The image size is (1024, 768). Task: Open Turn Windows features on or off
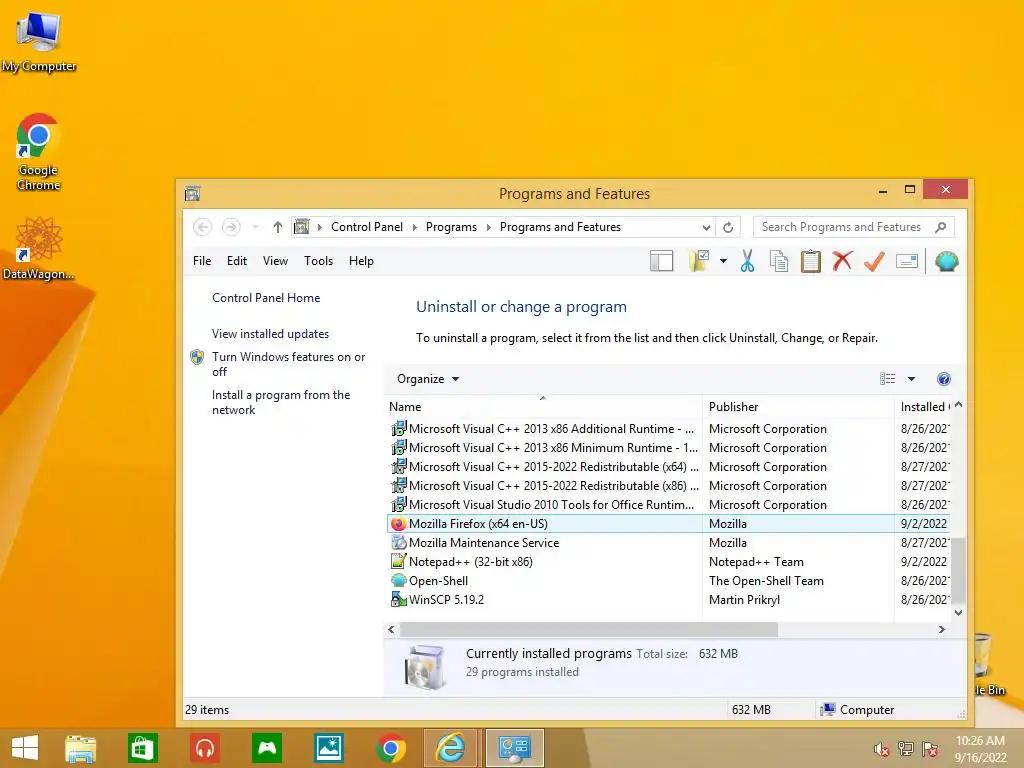pos(288,364)
